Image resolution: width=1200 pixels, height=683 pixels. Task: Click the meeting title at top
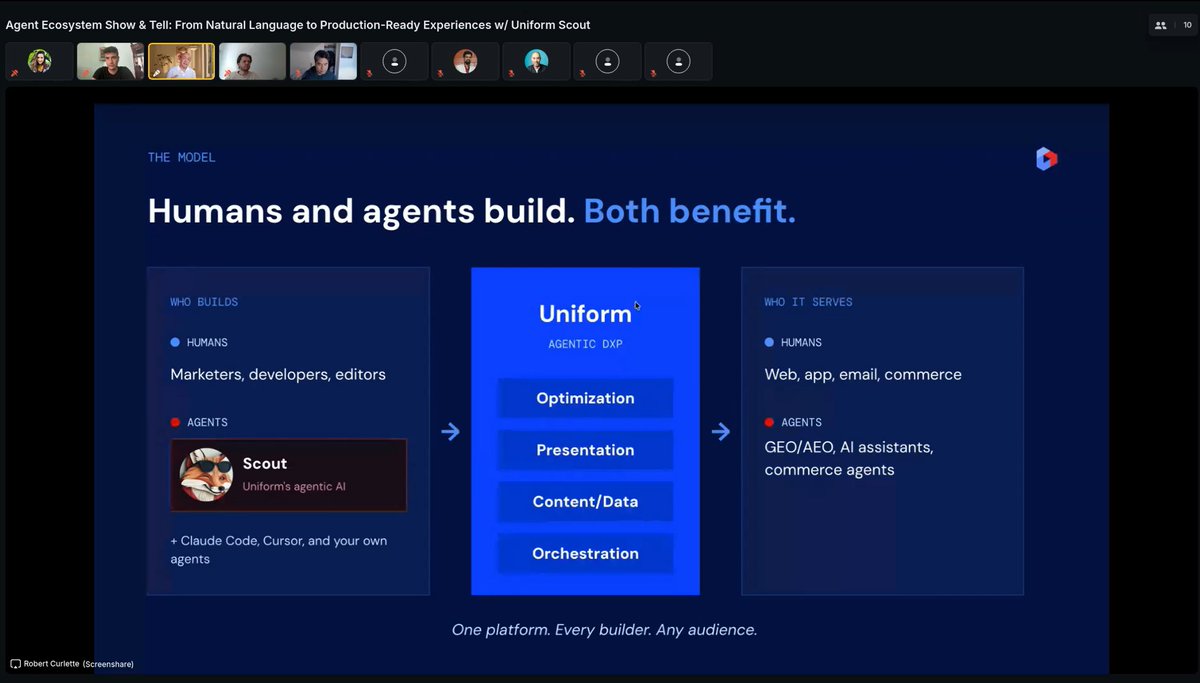298,25
